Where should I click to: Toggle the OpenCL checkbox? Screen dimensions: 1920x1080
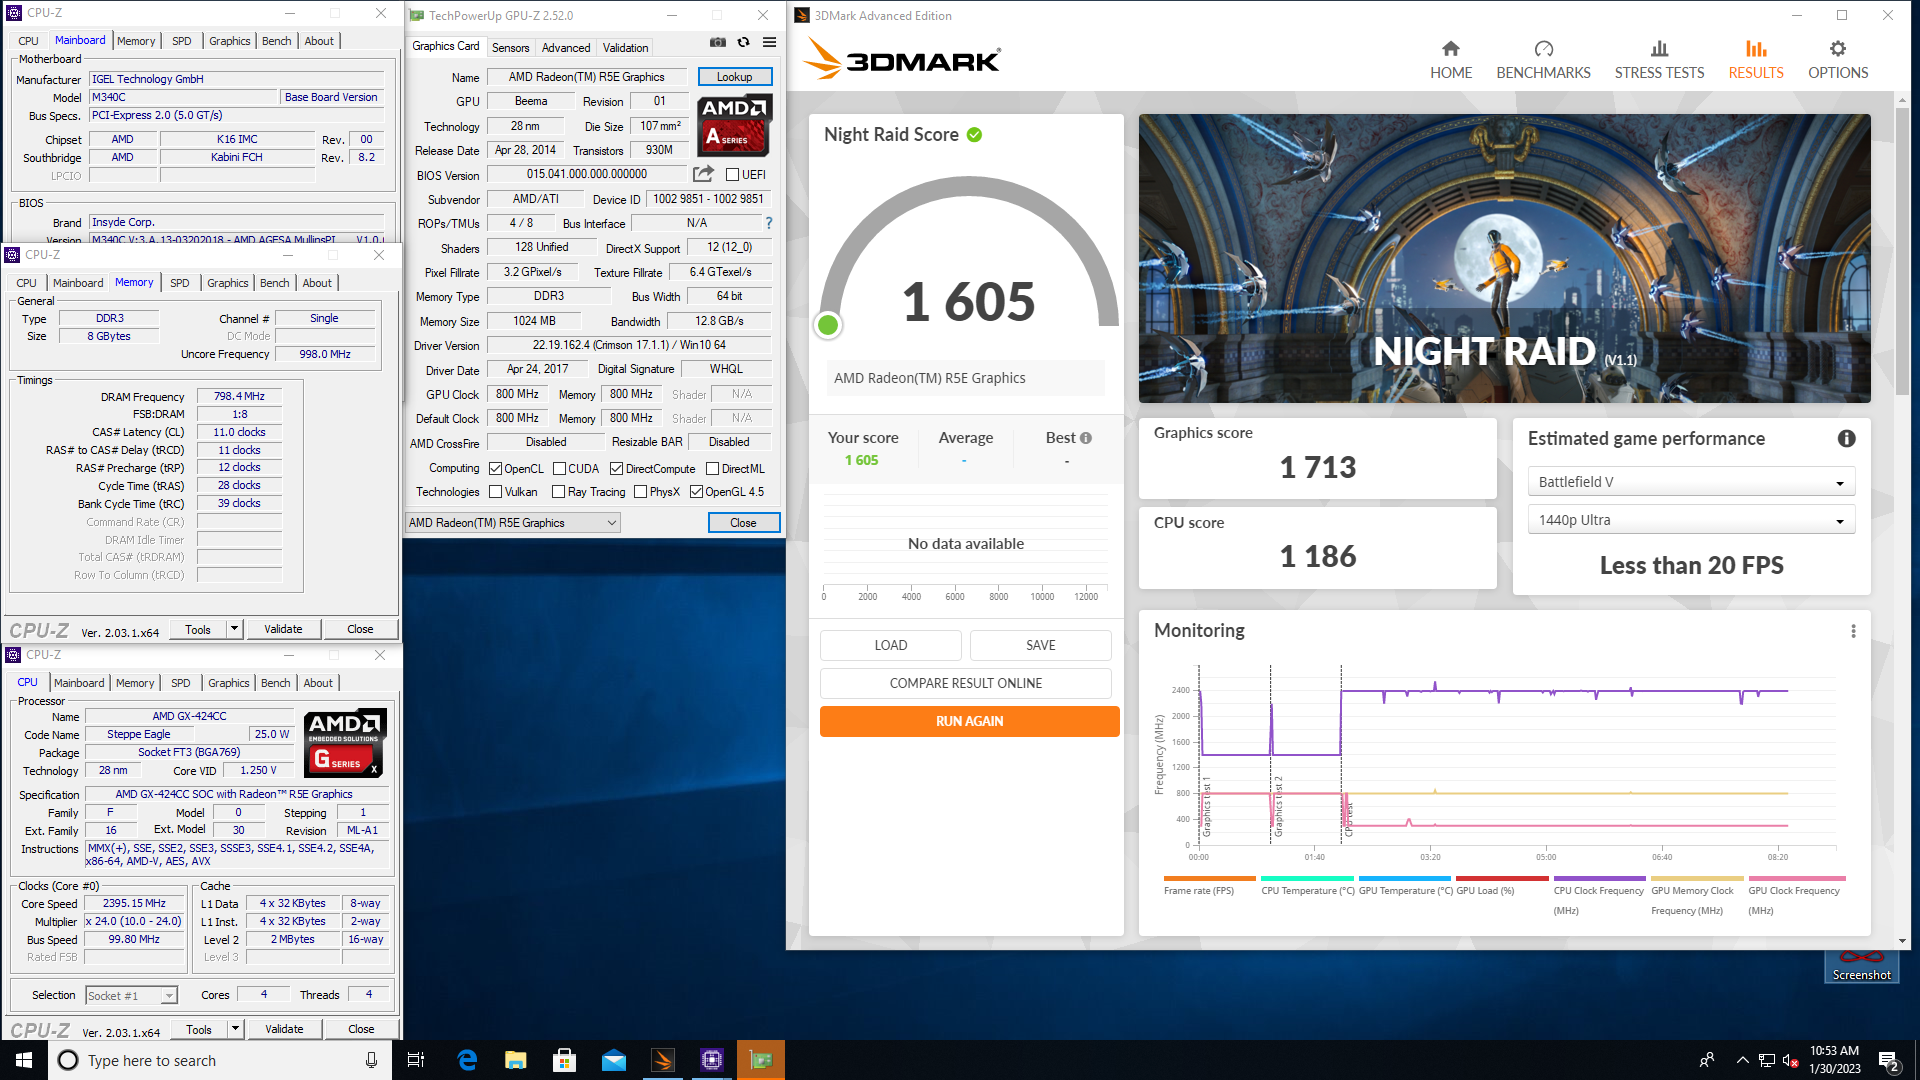tap(495, 468)
